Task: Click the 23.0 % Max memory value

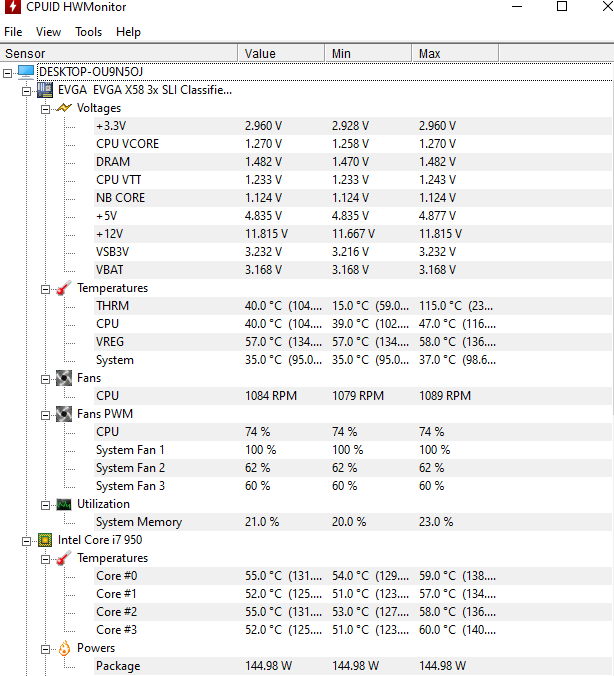Action: pos(436,522)
